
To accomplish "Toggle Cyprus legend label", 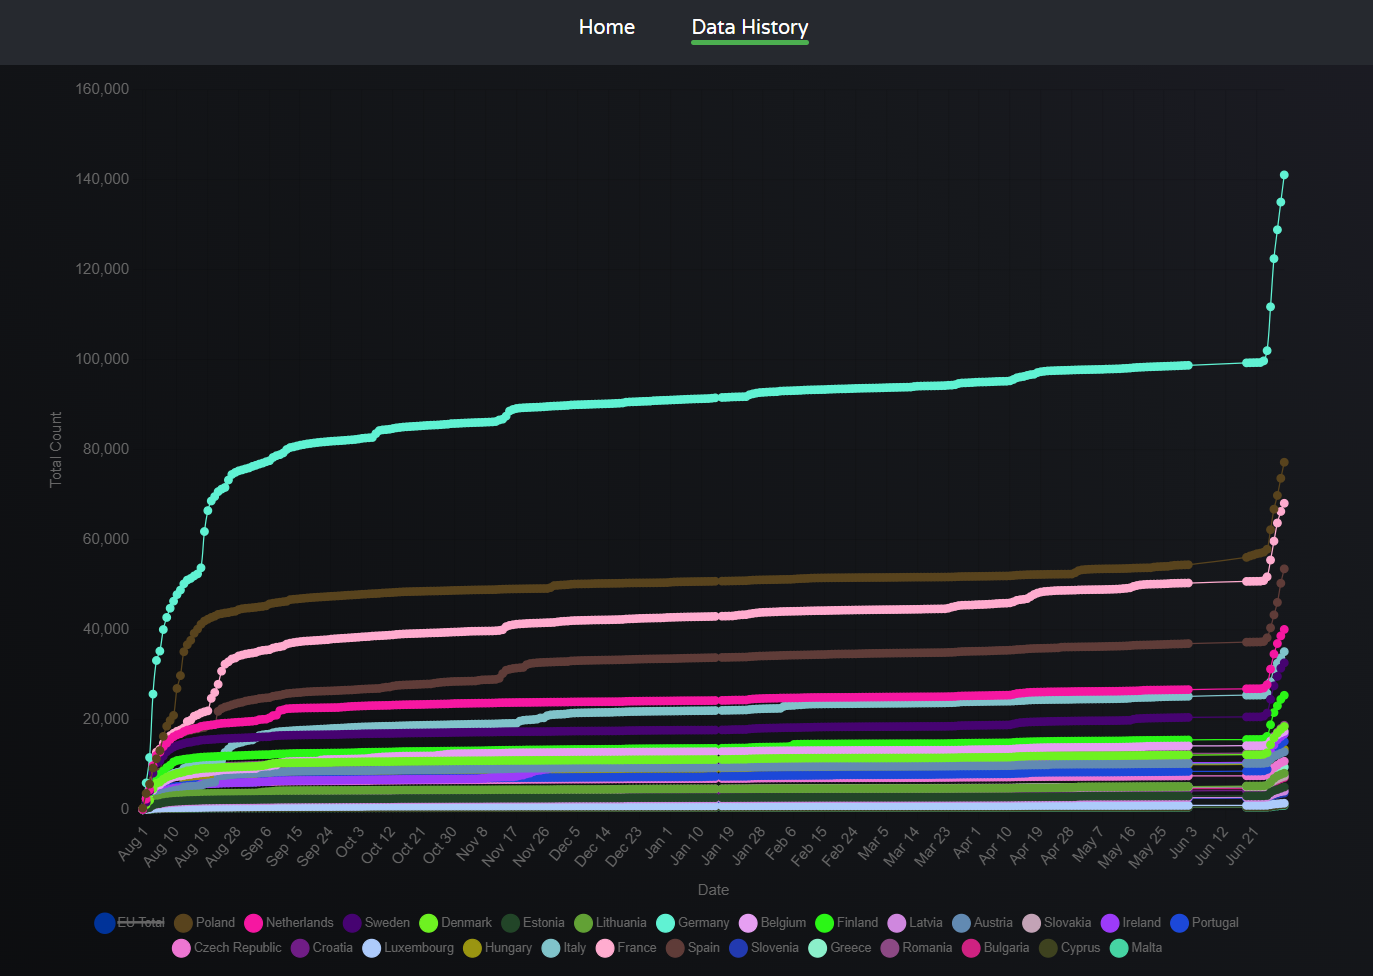I will point(1080,947).
